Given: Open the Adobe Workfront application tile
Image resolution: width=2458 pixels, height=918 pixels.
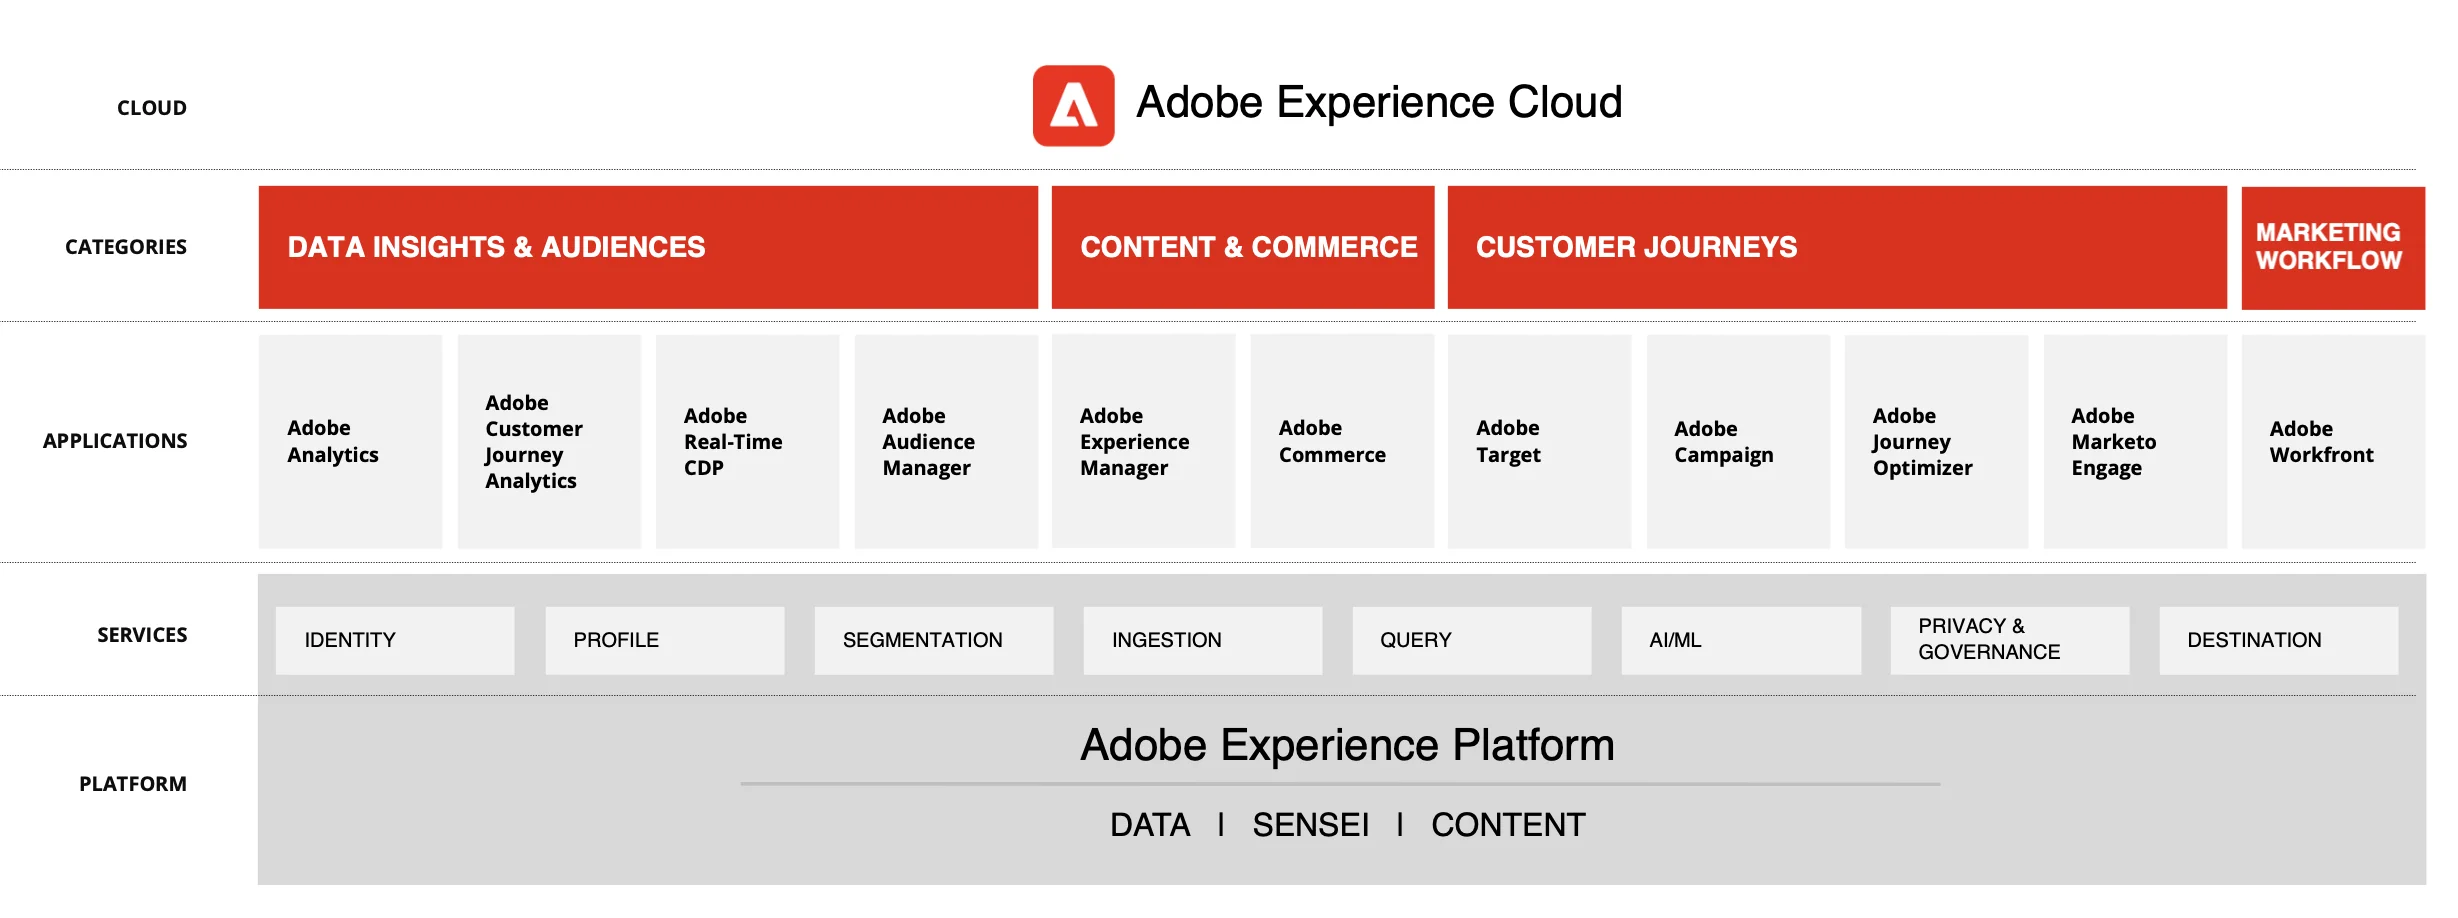Looking at the screenshot, I should click(x=2333, y=441).
